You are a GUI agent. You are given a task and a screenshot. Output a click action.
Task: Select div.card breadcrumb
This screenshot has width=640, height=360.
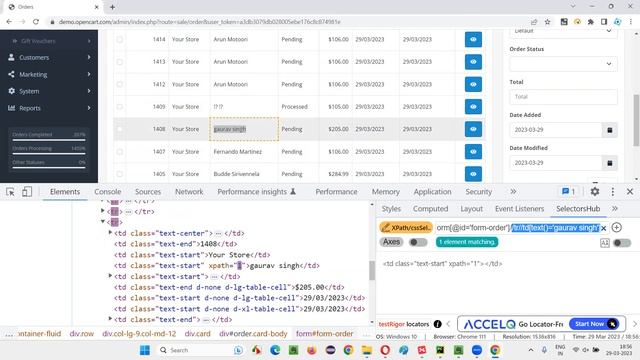(x=198, y=333)
